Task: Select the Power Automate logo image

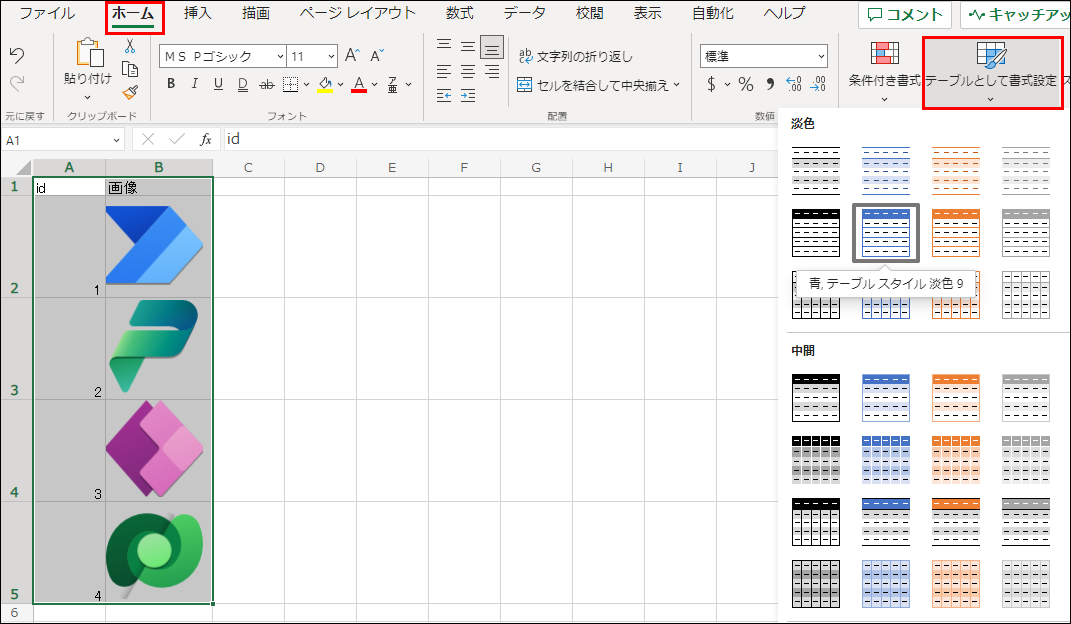Action: pos(155,245)
